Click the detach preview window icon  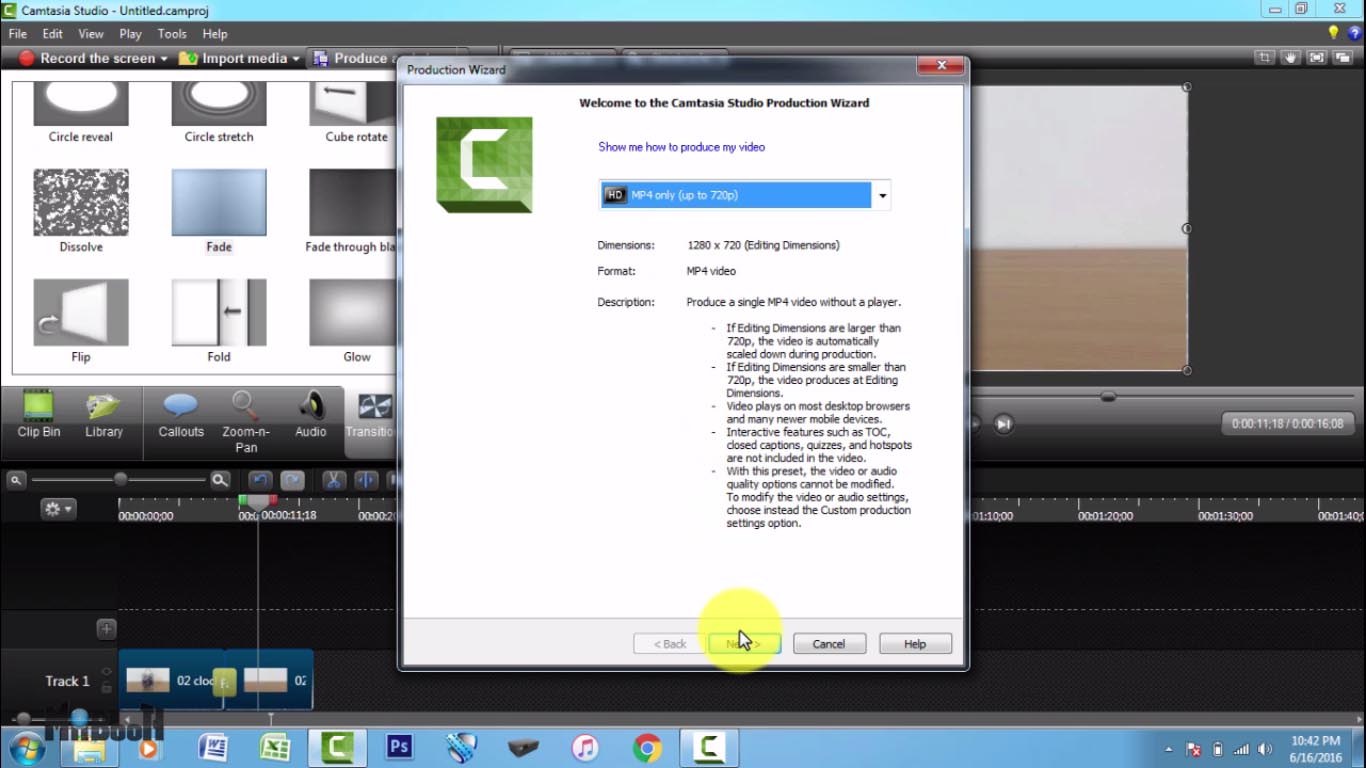pos(1343,58)
